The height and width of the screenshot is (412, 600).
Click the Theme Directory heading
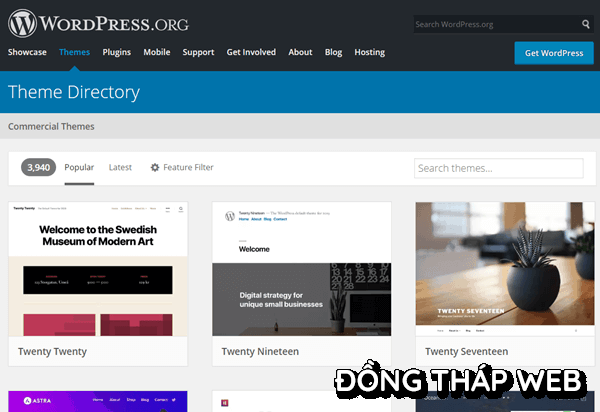point(74,92)
